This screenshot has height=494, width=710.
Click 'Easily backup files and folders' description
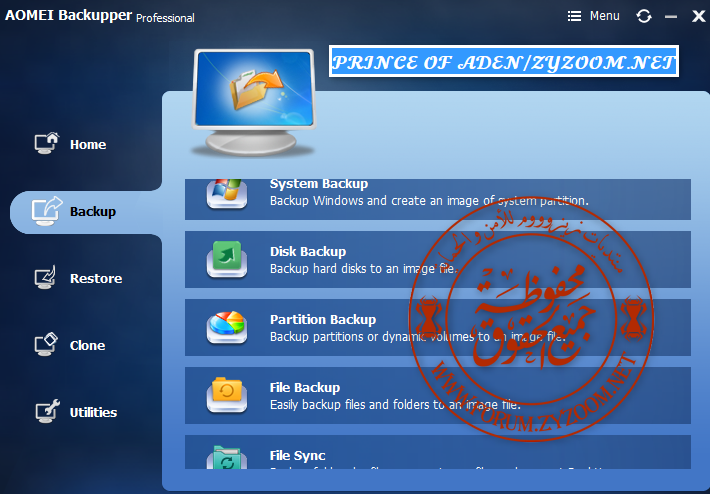(x=395, y=404)
